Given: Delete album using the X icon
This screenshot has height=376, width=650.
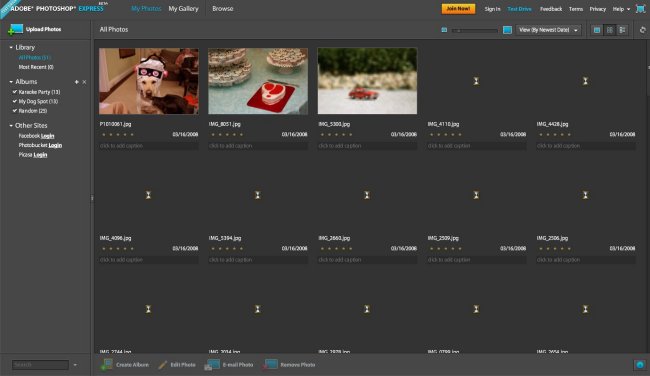Looking at the screenshot, I should tap(84, 82).
